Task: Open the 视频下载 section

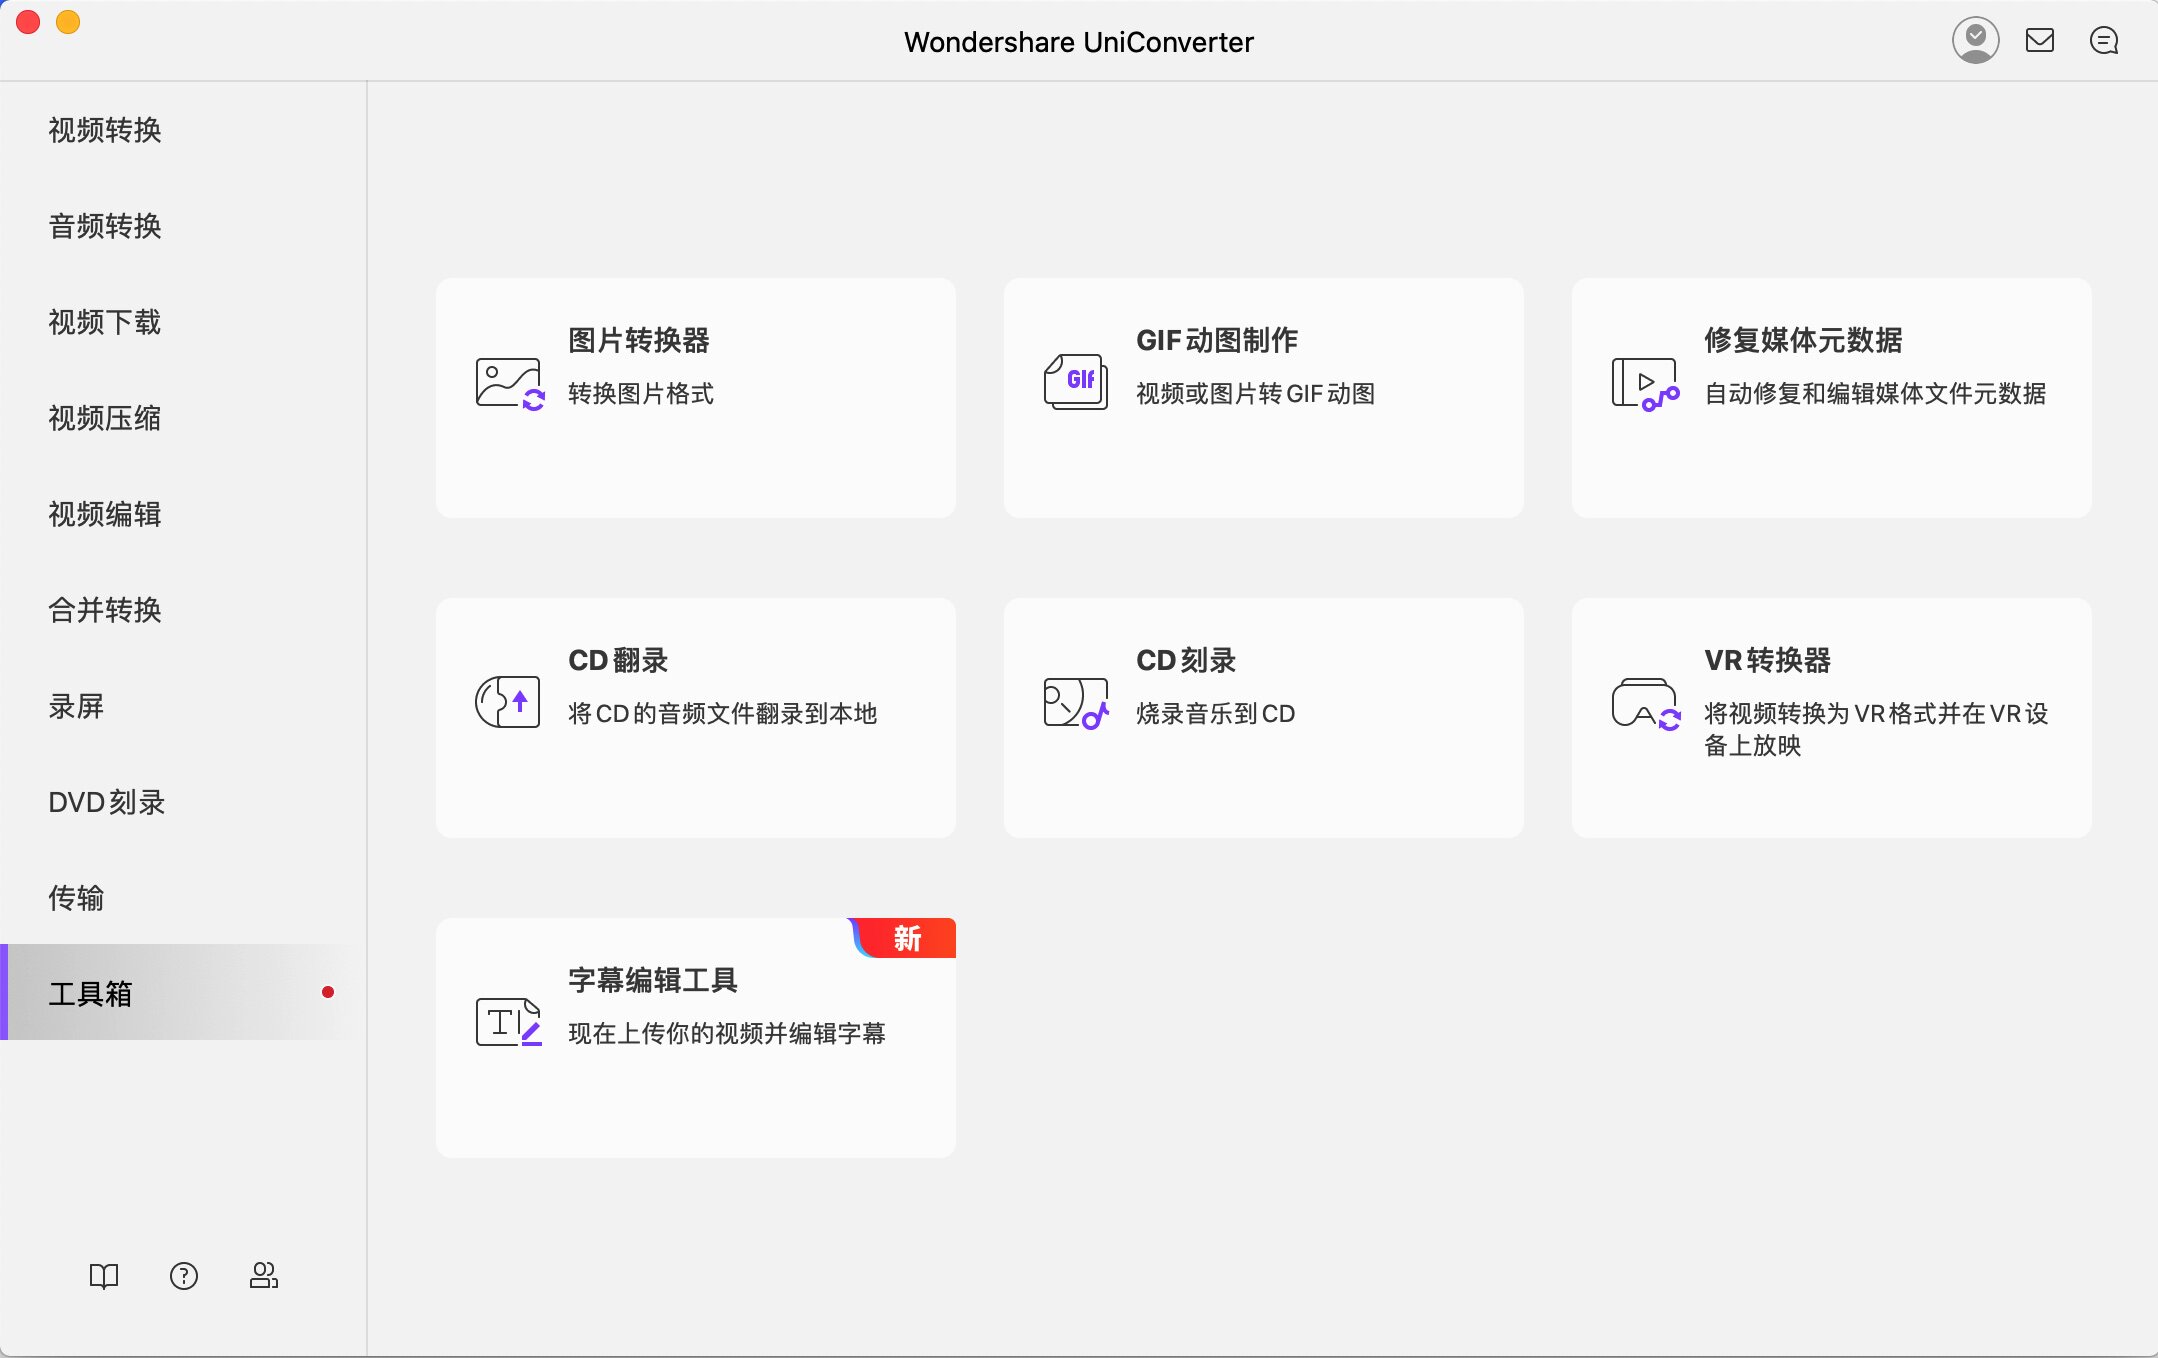Action: (105, 322)
